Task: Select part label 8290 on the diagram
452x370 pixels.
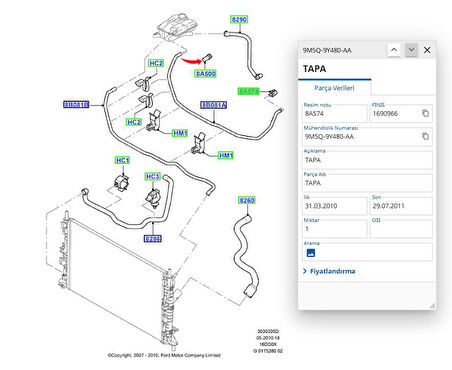Action: click(x=239, y=19)
